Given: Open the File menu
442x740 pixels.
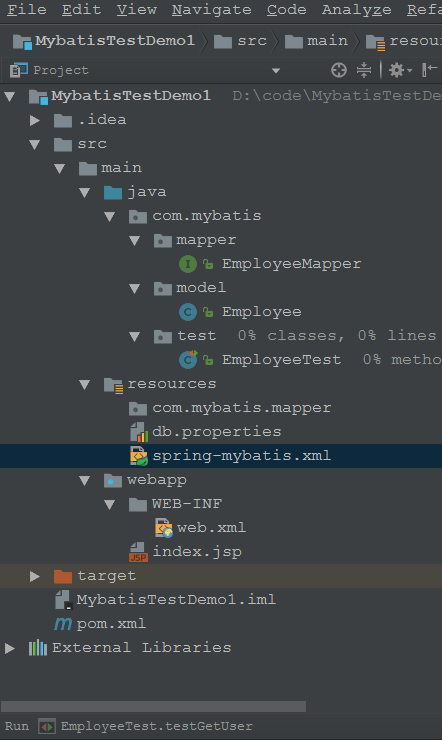Looking at the screenshot, I should pos(27,10).
